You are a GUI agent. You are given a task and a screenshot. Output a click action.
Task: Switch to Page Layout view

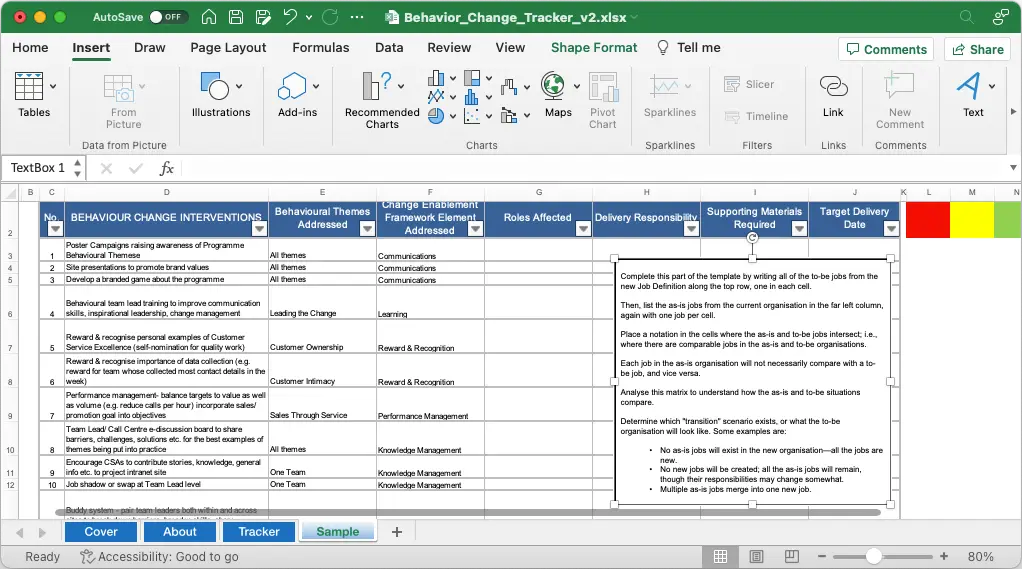click(756, 557)
